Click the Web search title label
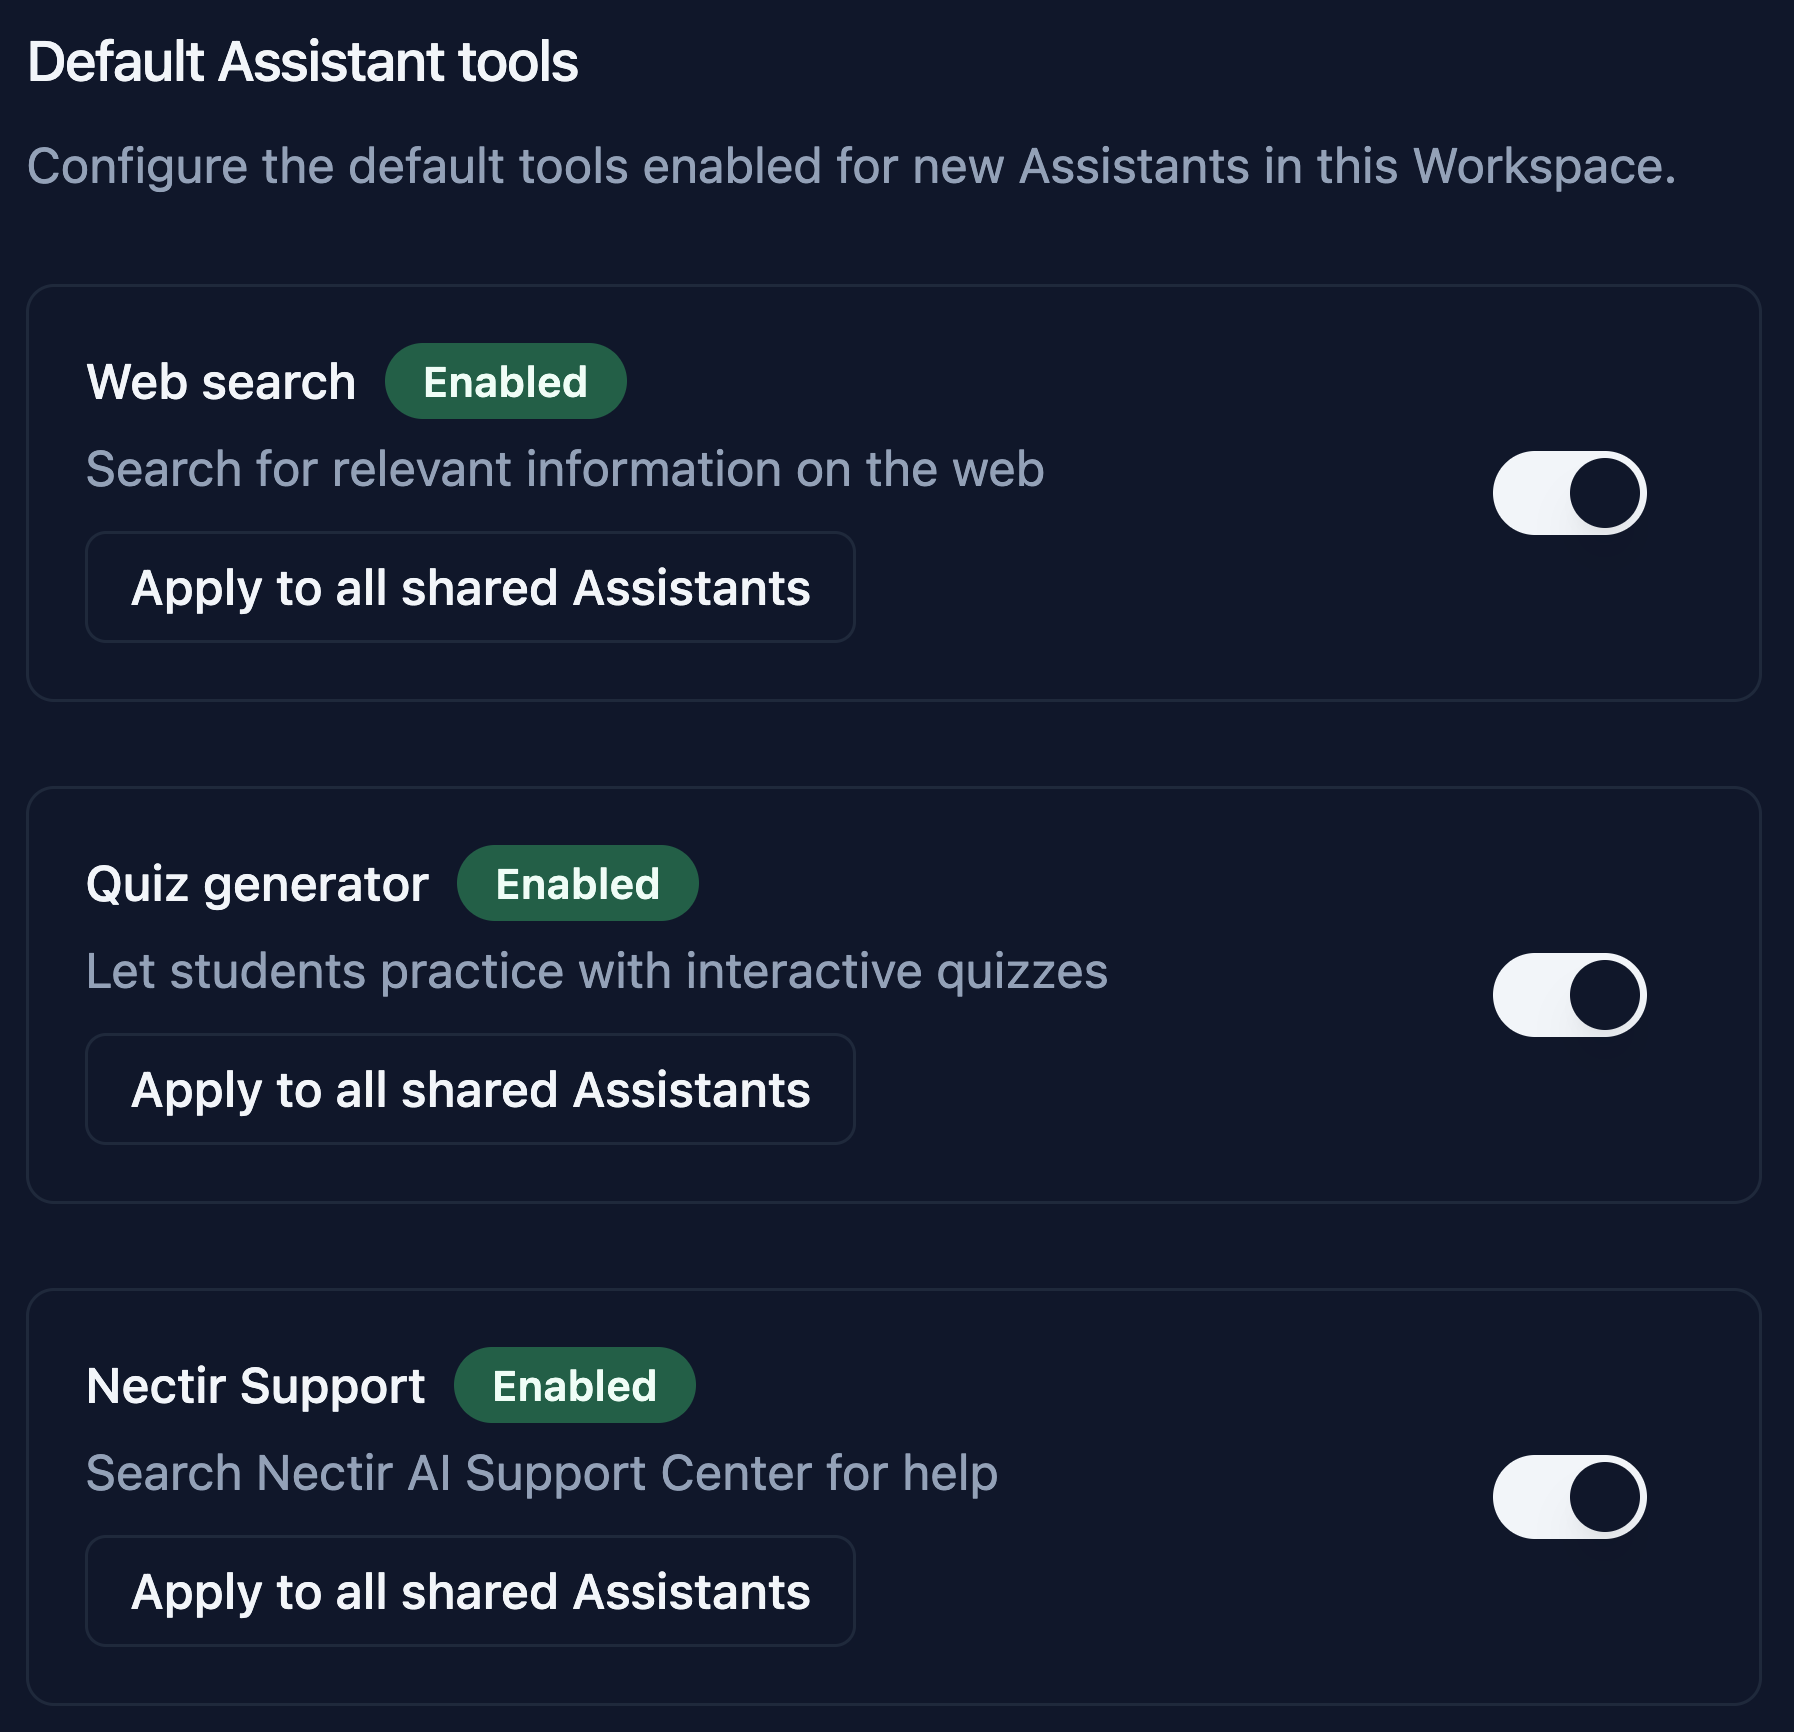 click(x=220, y=380)
